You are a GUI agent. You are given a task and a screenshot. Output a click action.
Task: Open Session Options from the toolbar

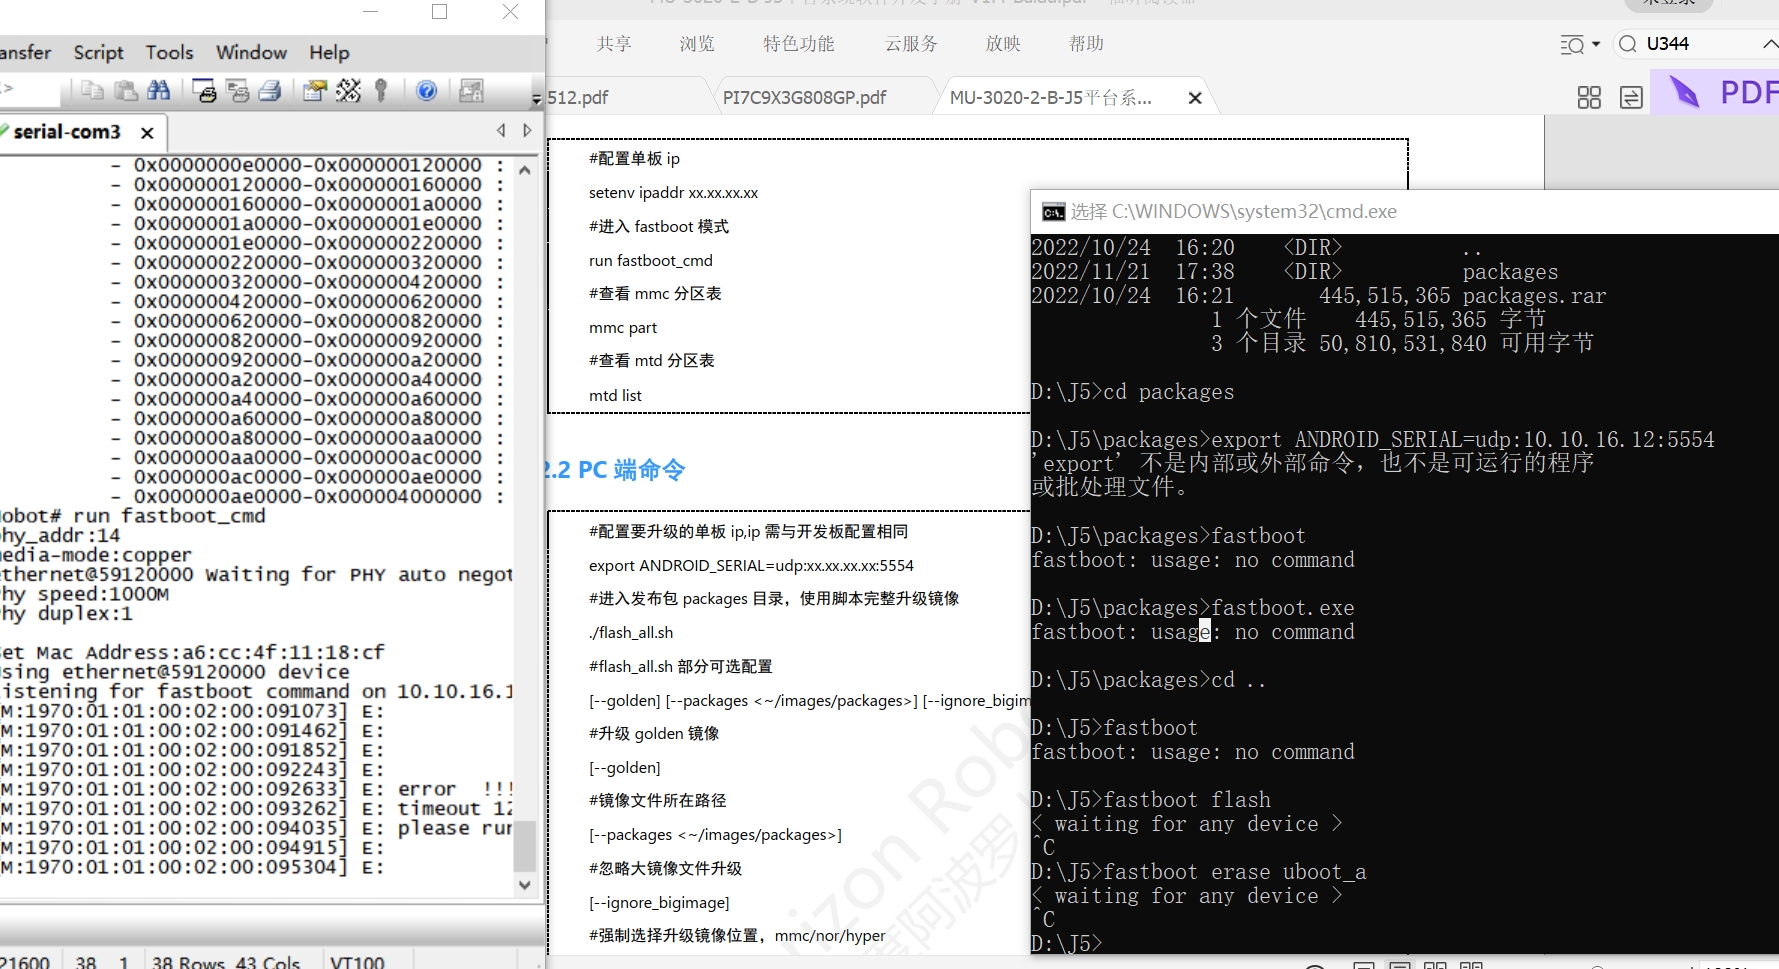314,91
